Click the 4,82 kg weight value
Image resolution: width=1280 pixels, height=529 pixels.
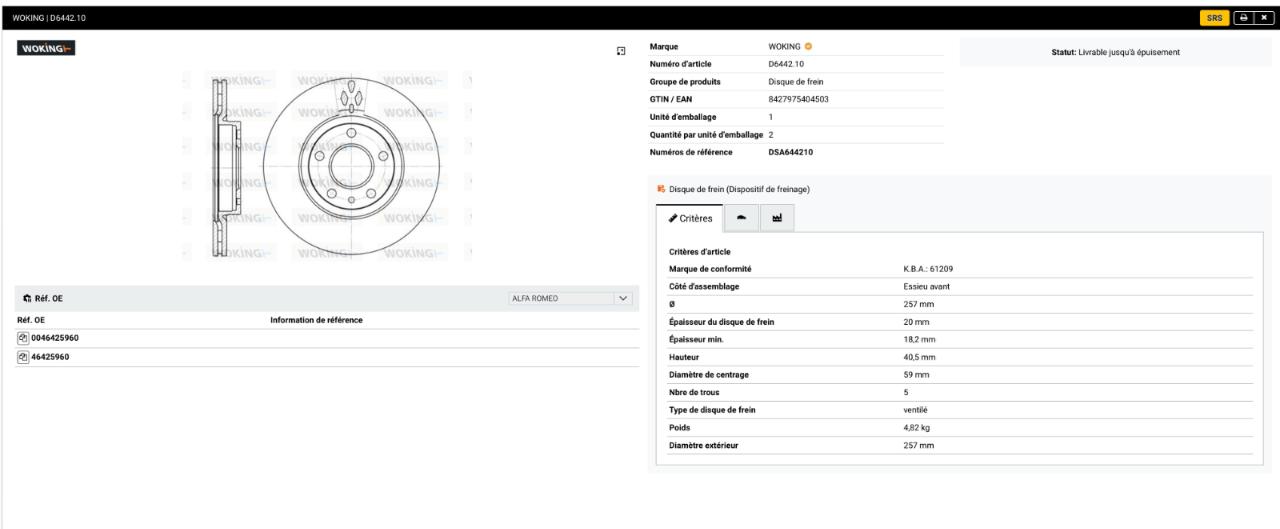coord(917,427)
